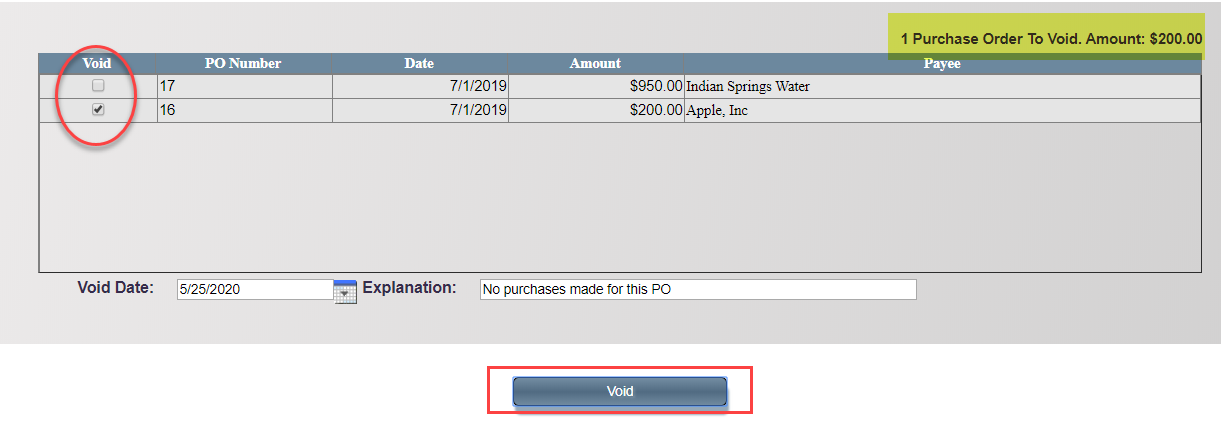Click the 7/1/2019 date for PO 16
Viewport: 1221px width, 426px height.
tap(479, 110)
